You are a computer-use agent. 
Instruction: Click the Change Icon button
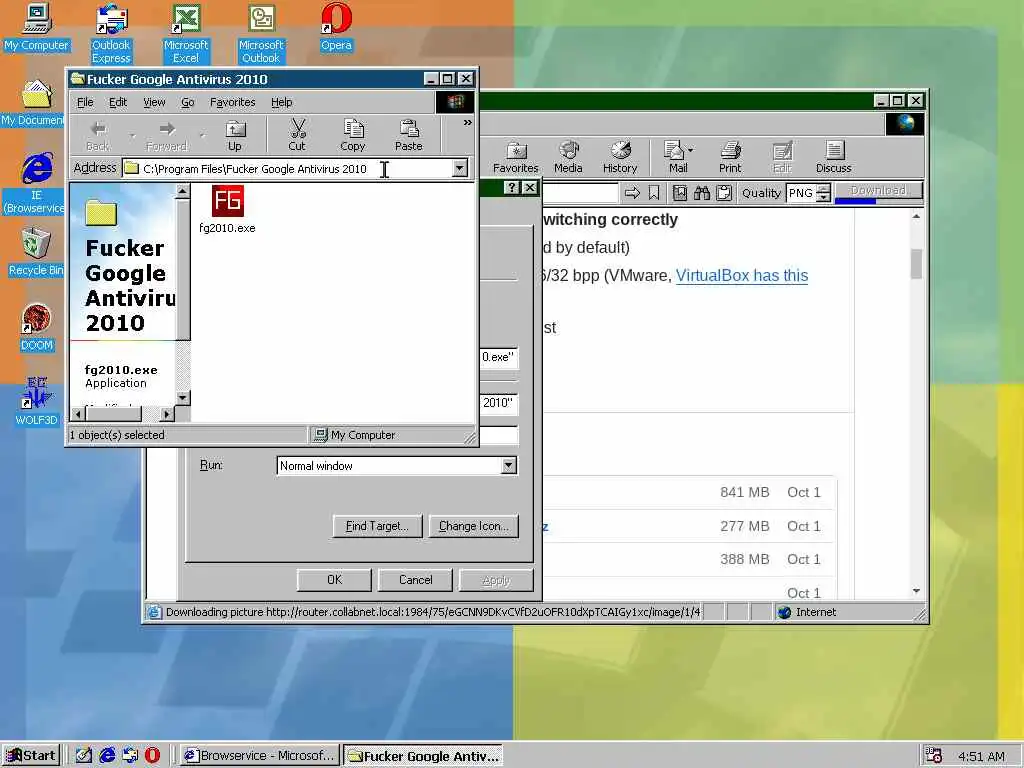coord(473,526)
